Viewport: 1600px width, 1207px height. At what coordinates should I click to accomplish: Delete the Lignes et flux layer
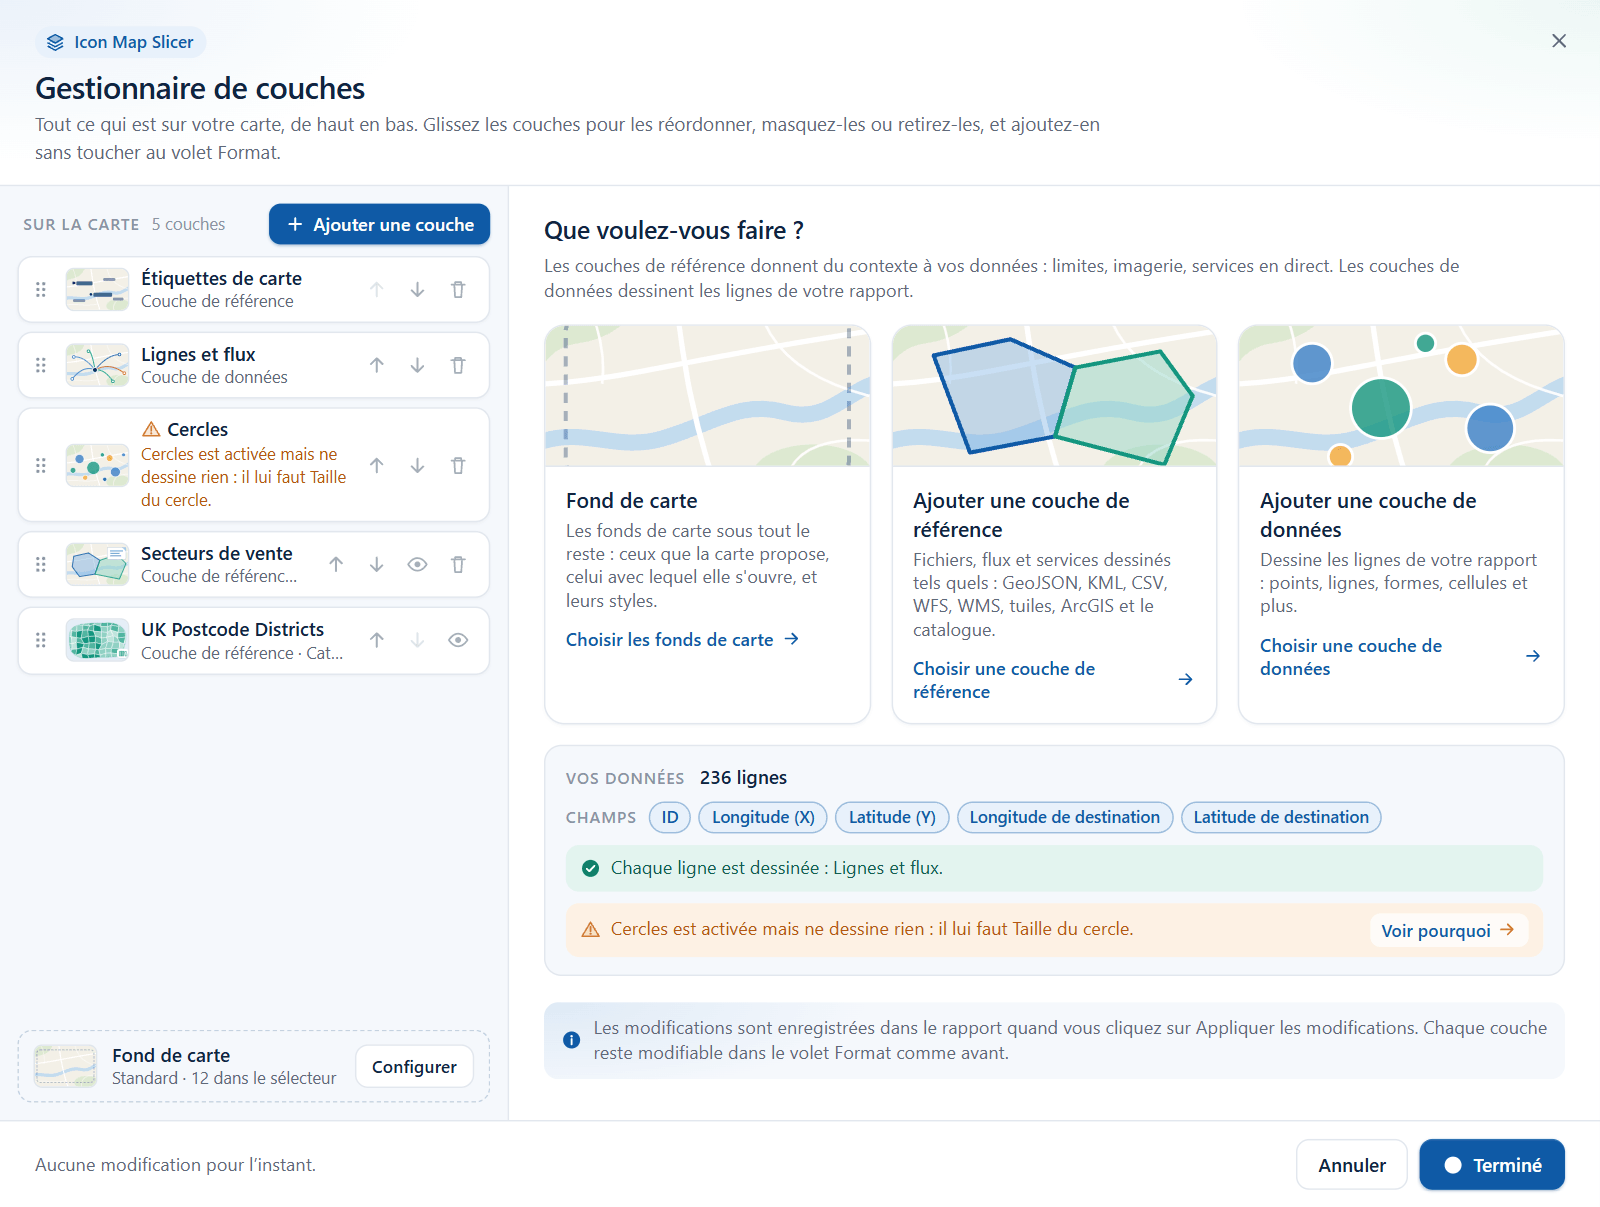pyautogui.click(x=458, y=366)
